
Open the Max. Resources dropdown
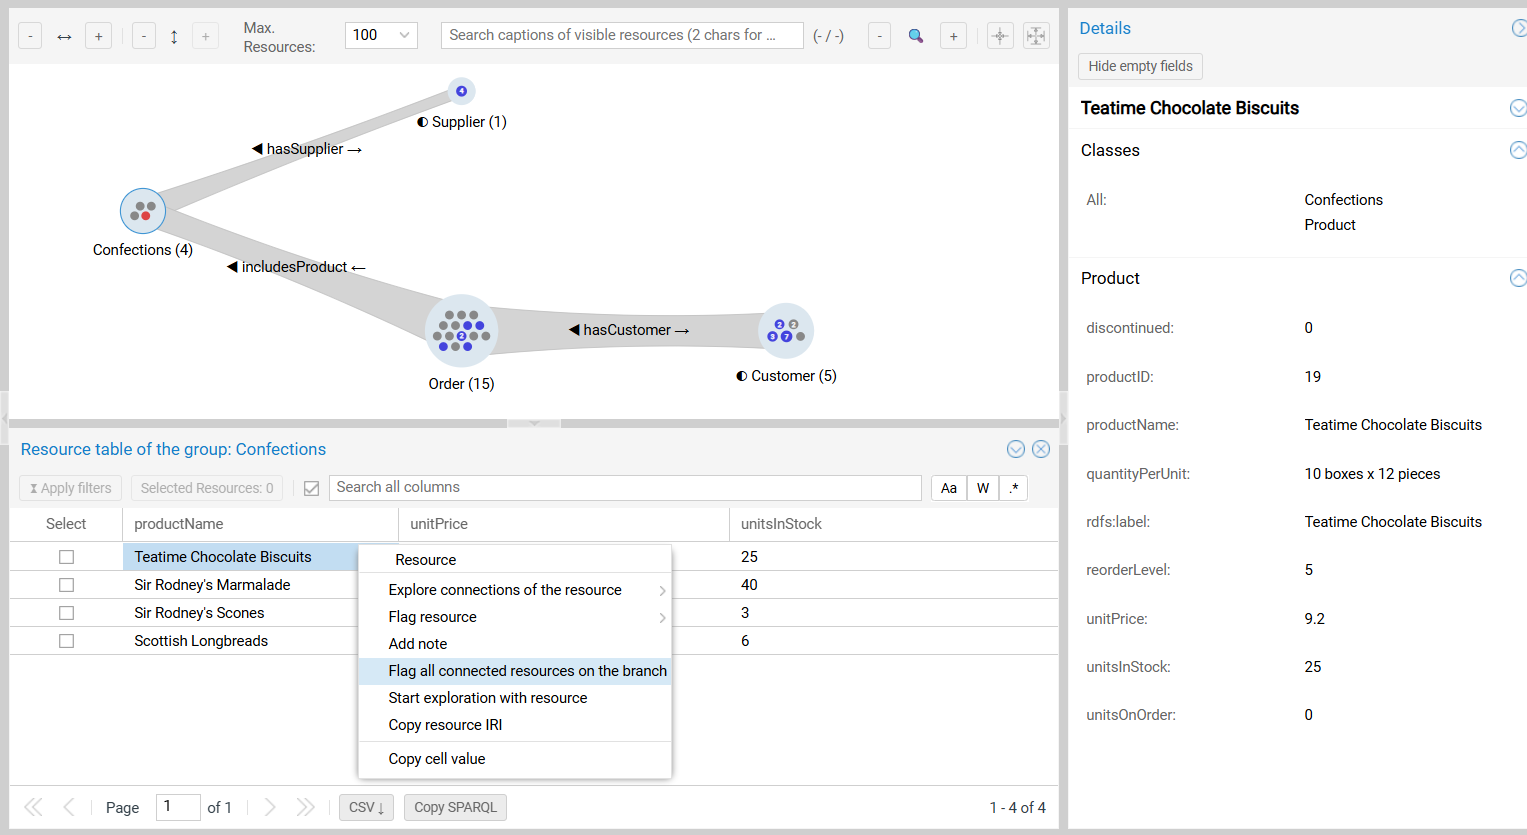[381, 35]
